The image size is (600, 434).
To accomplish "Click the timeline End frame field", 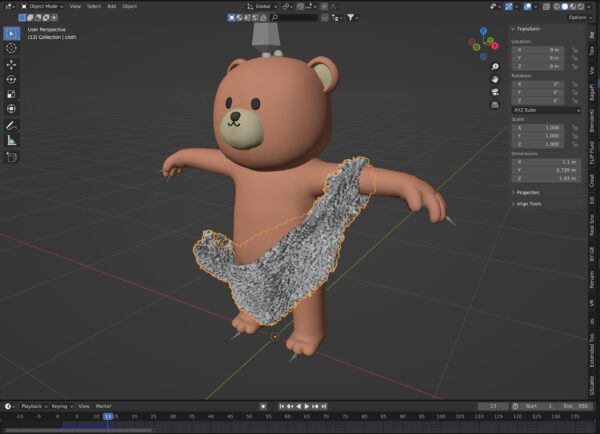I will click(573, 406).
